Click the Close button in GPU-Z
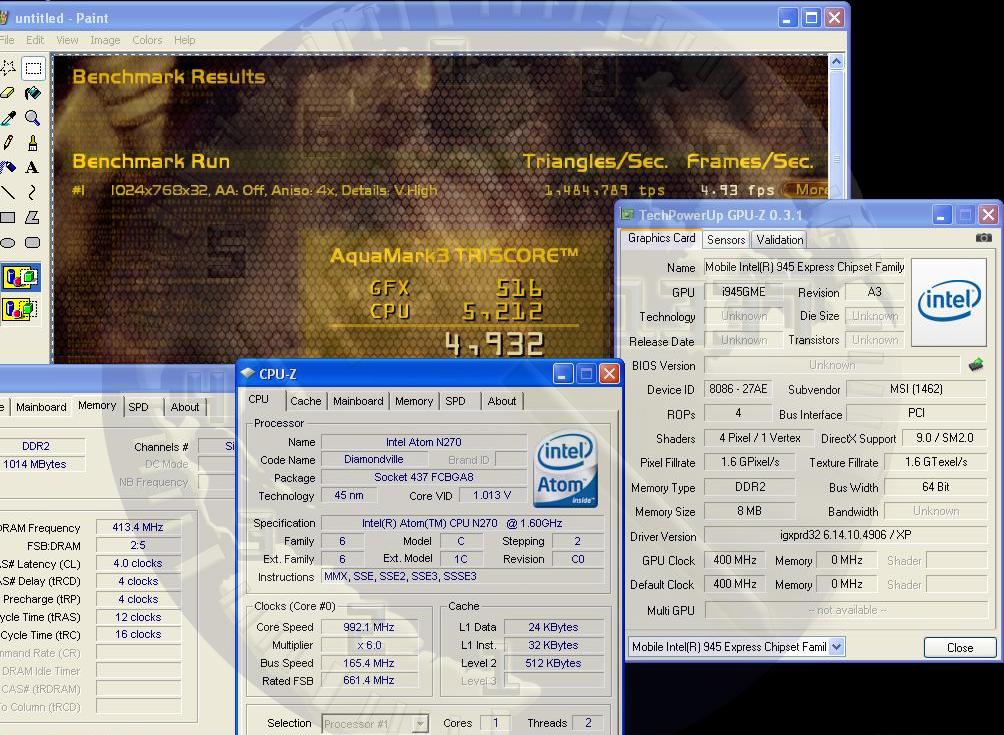Screen dimensions: 1004x735 click(960, 647)
